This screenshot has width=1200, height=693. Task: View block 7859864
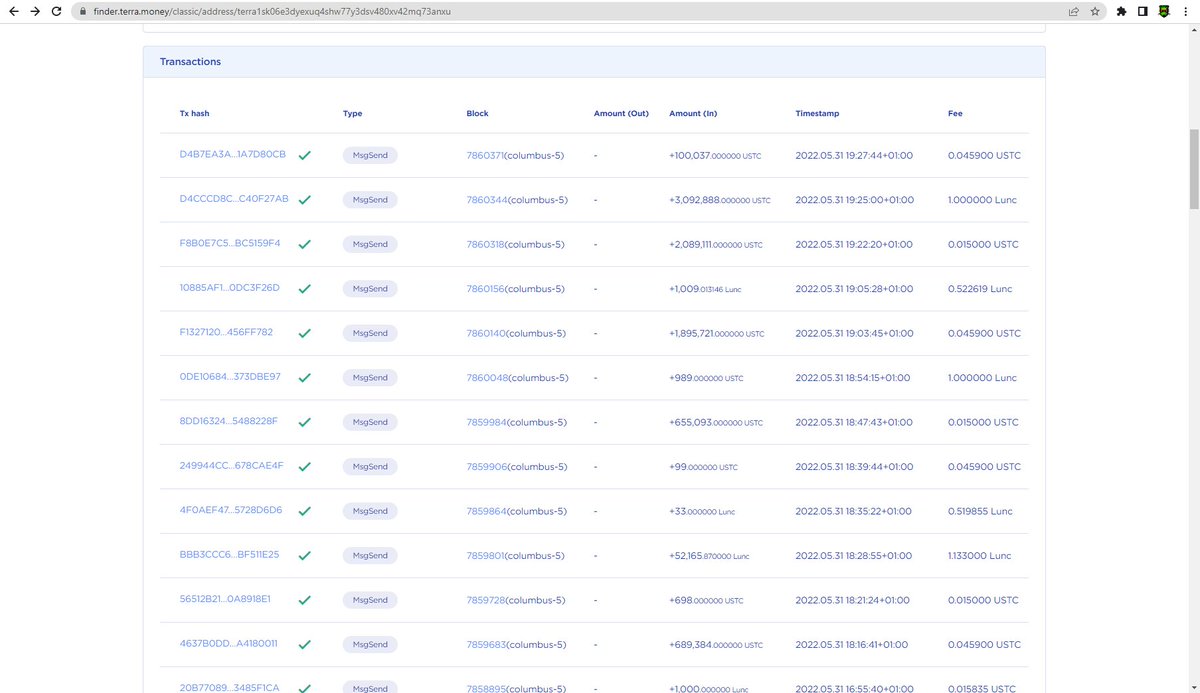point(486,510)
